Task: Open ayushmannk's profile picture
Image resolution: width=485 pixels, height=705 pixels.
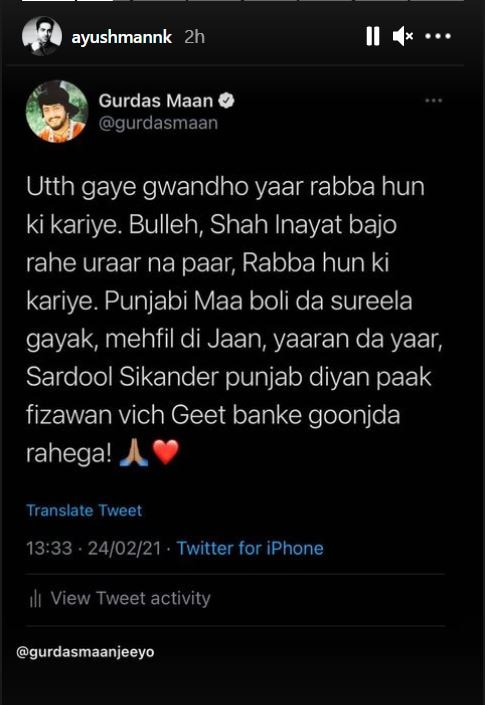Action: click(x=42, y=36)
